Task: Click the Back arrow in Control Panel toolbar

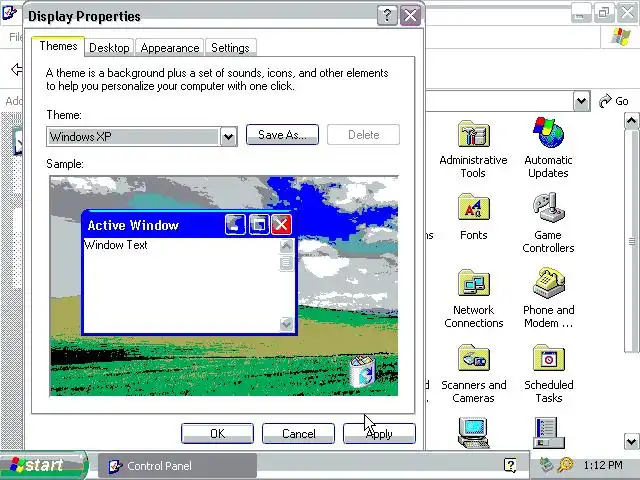Action: pyautogui.click(x=16, y=69)
